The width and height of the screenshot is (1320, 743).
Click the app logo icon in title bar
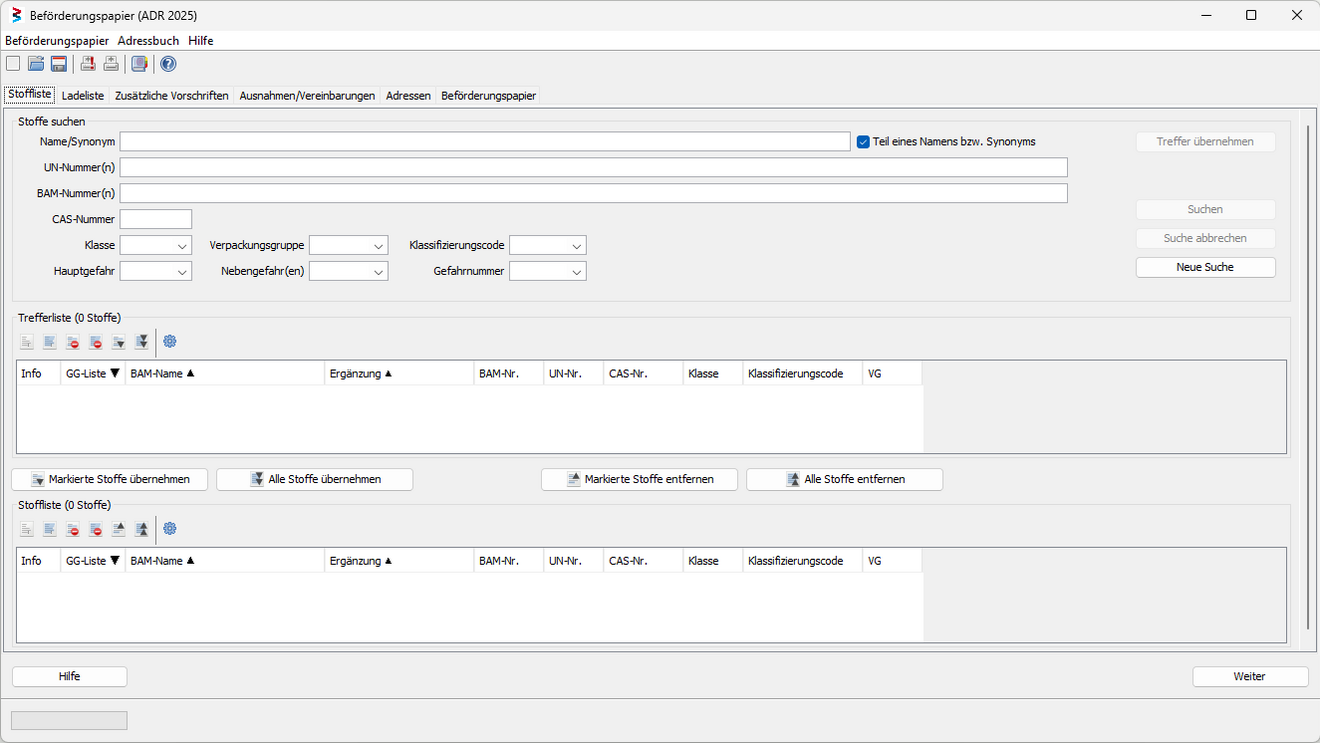point(16,15)
